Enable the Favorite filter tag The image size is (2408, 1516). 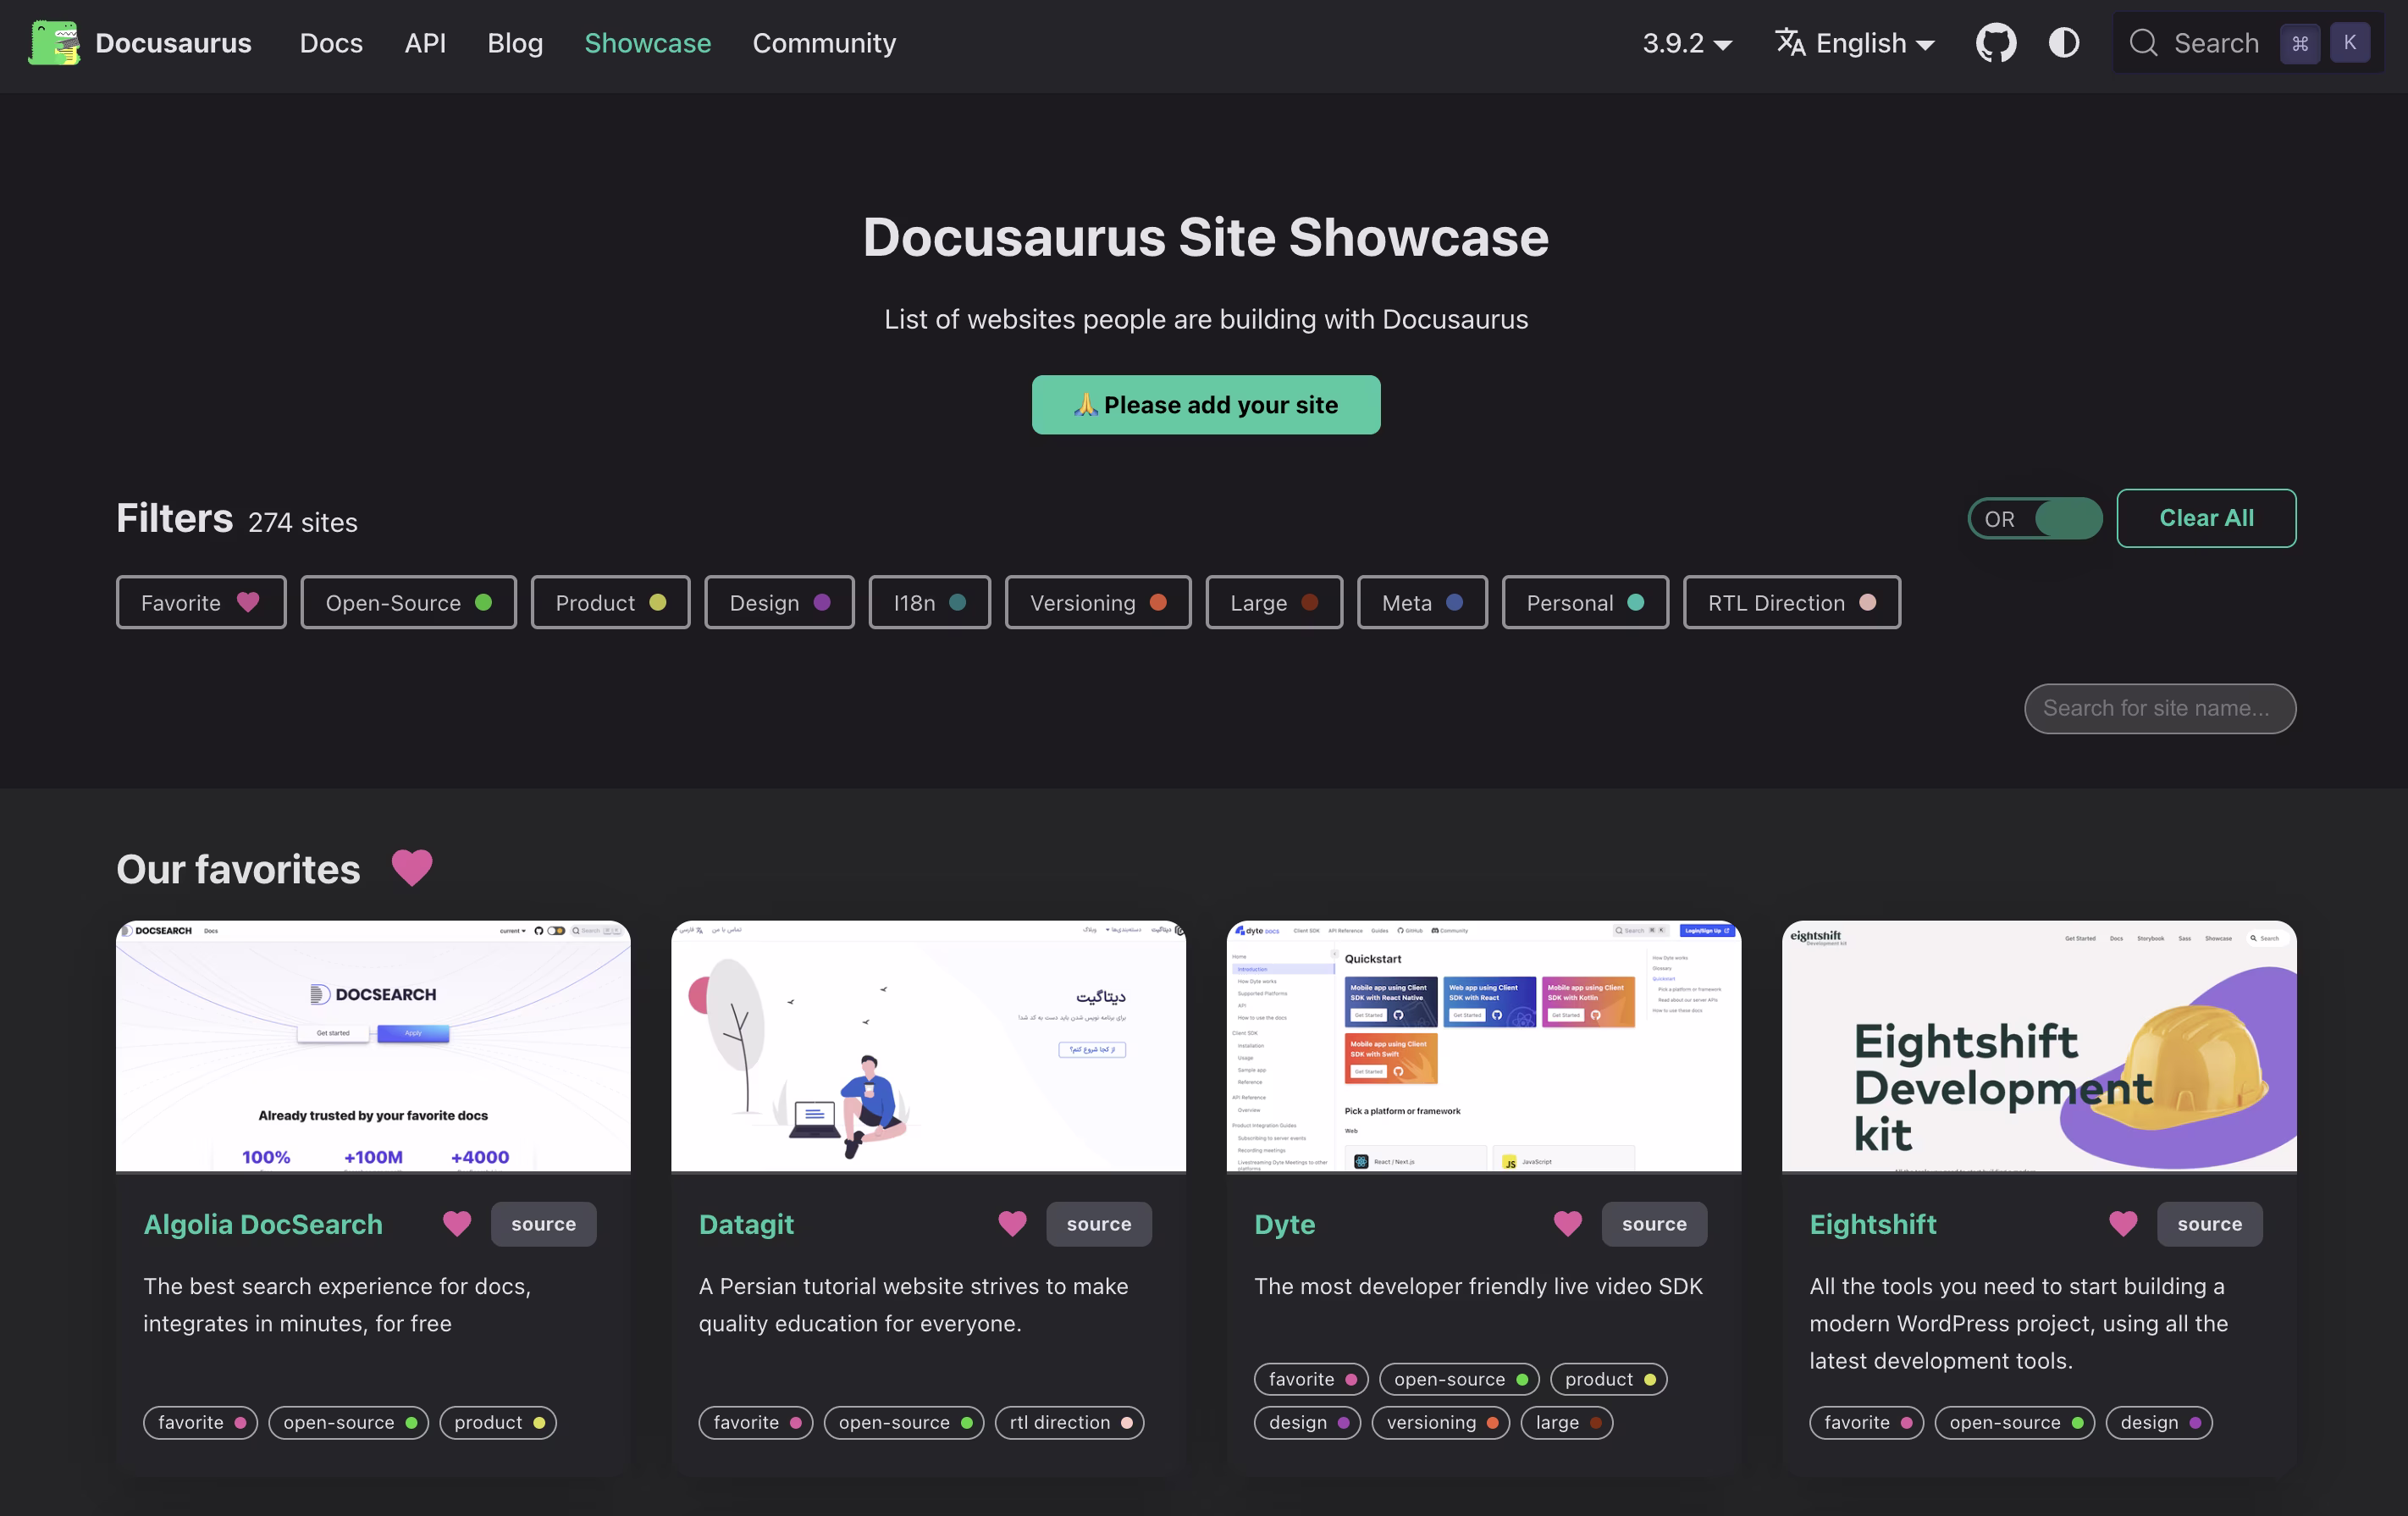click(200, 602)
